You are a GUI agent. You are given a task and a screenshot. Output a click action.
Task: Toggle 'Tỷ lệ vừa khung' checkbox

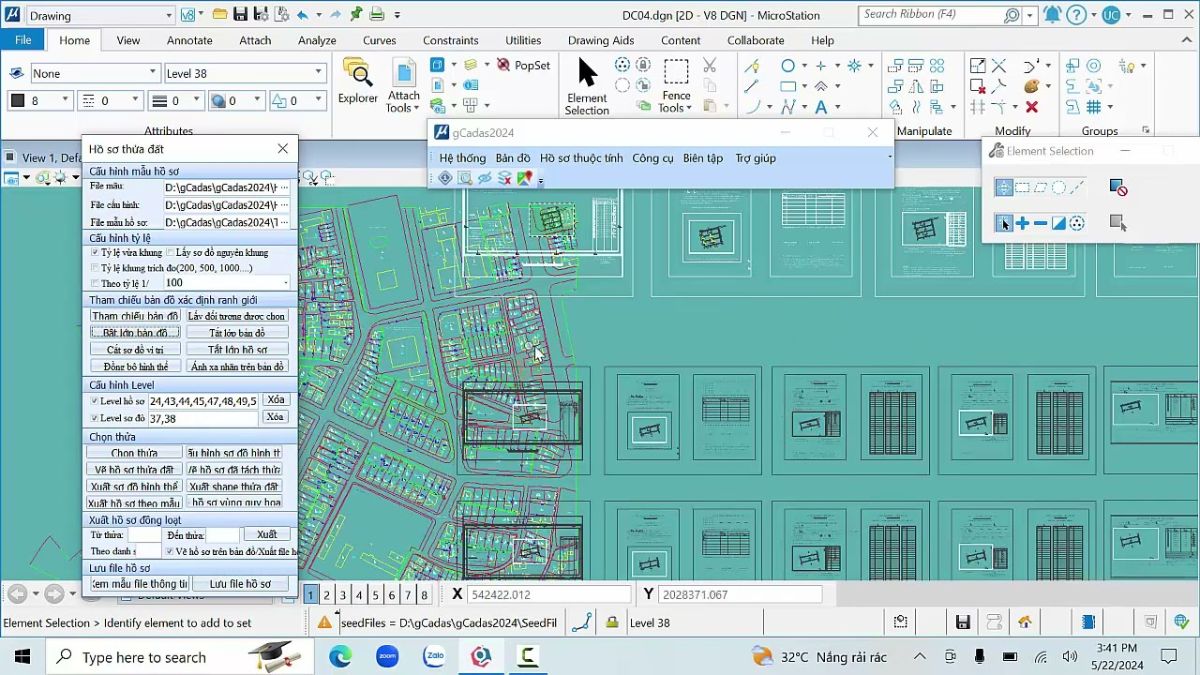pos(94,253)
